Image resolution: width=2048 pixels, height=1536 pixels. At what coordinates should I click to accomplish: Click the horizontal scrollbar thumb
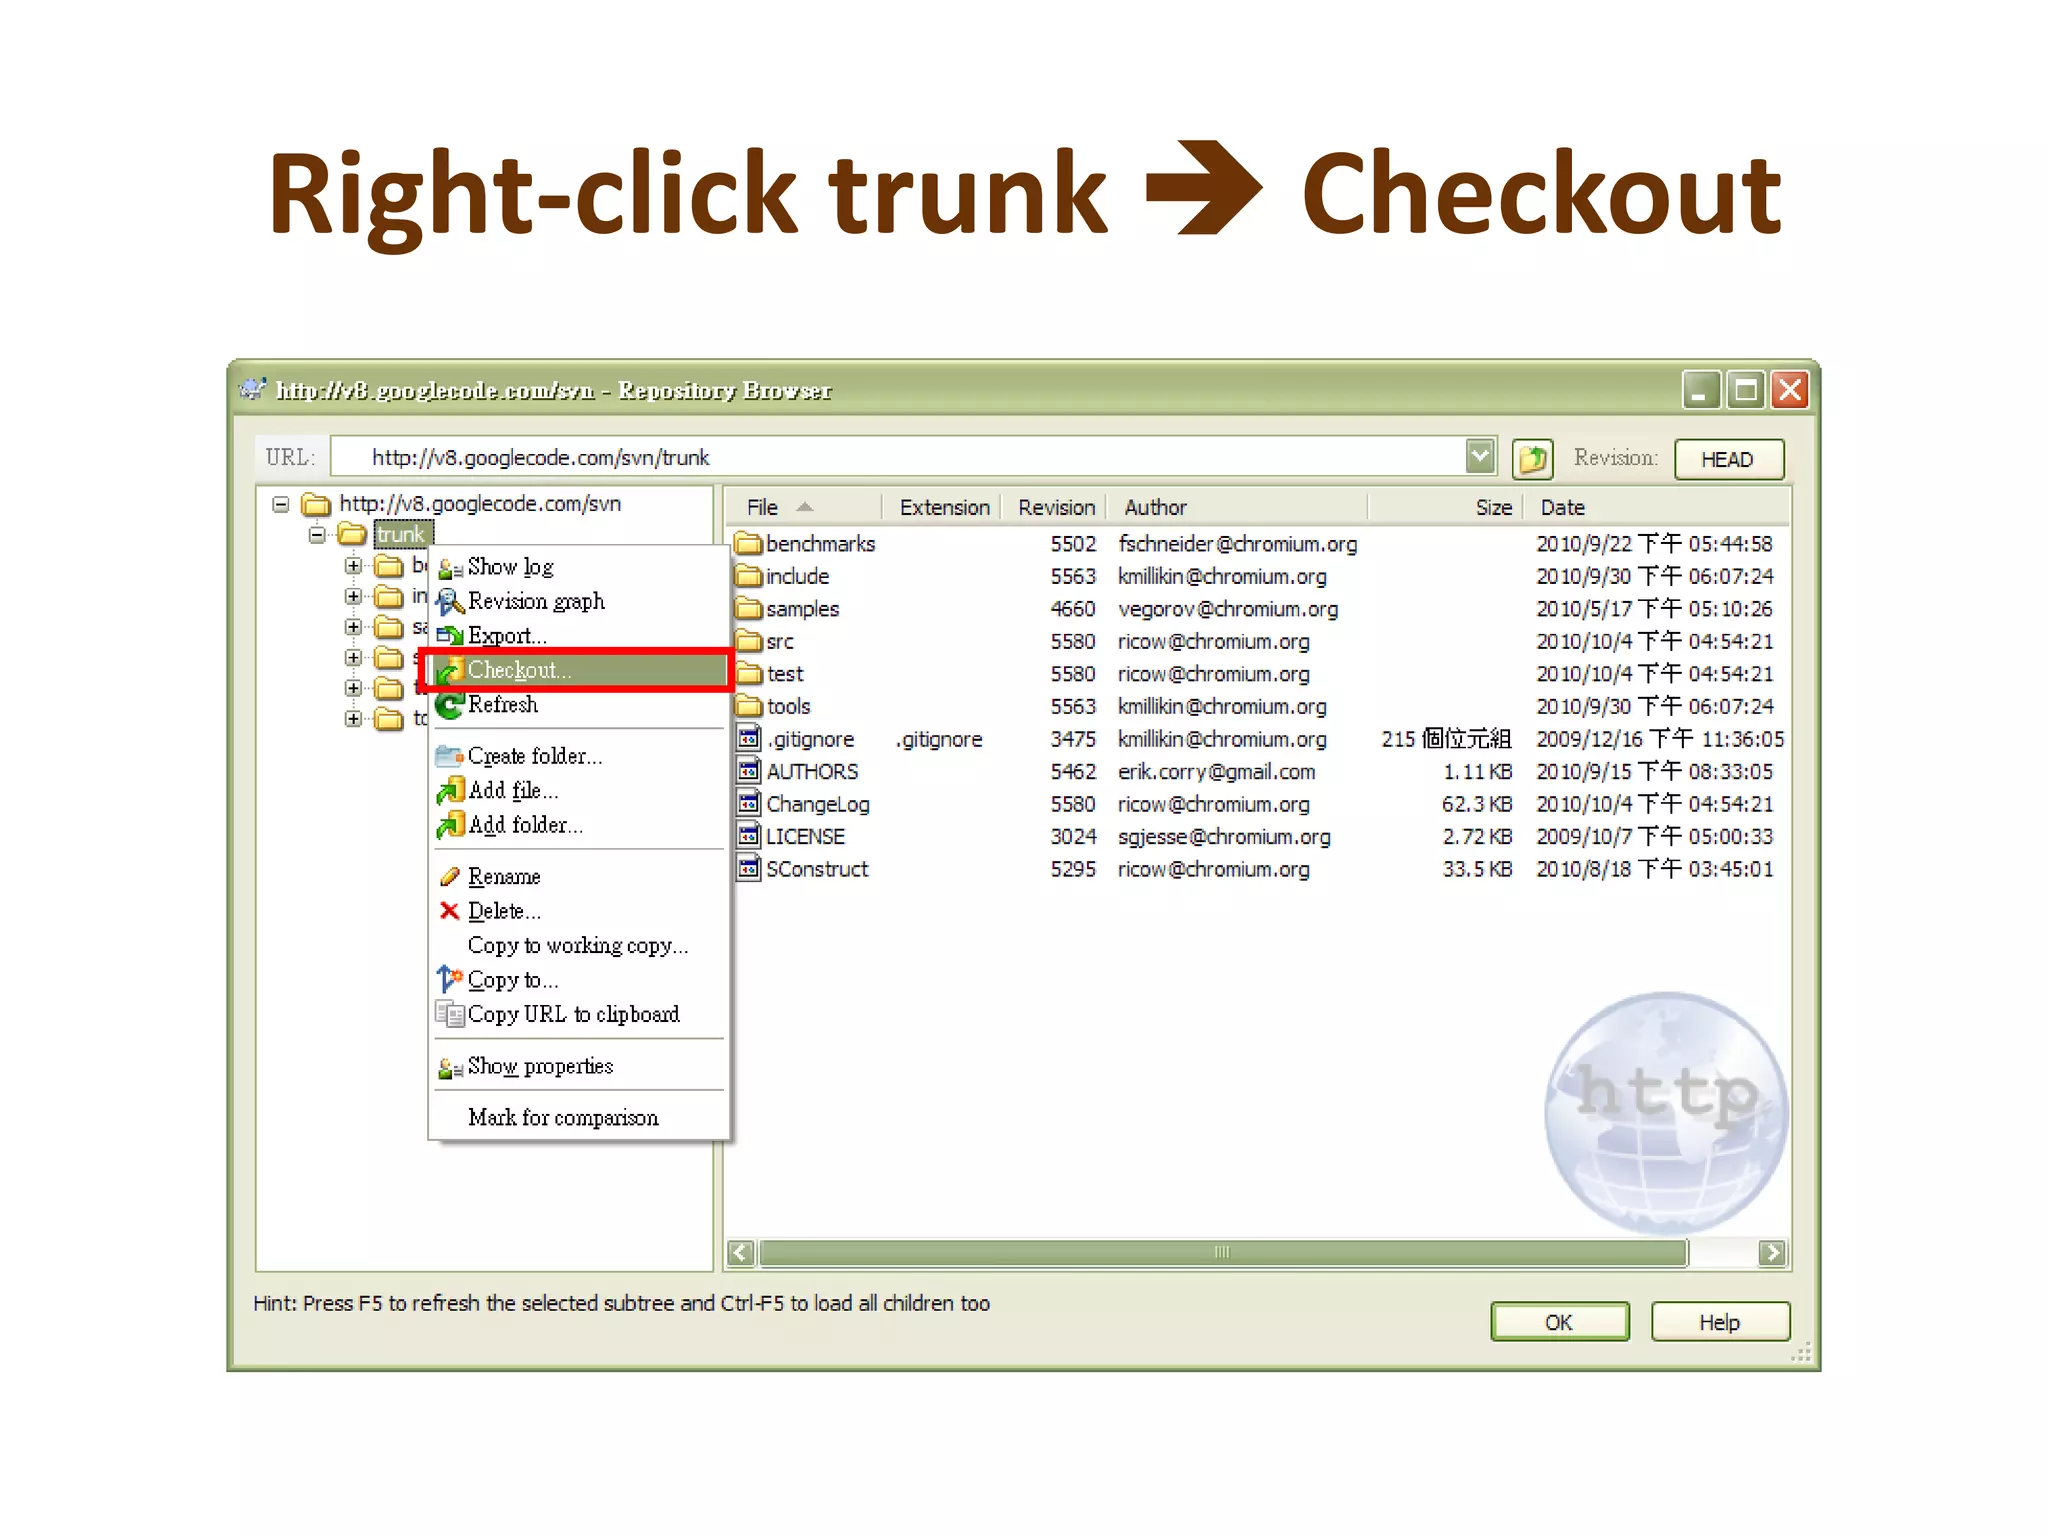point(1223,1252)
